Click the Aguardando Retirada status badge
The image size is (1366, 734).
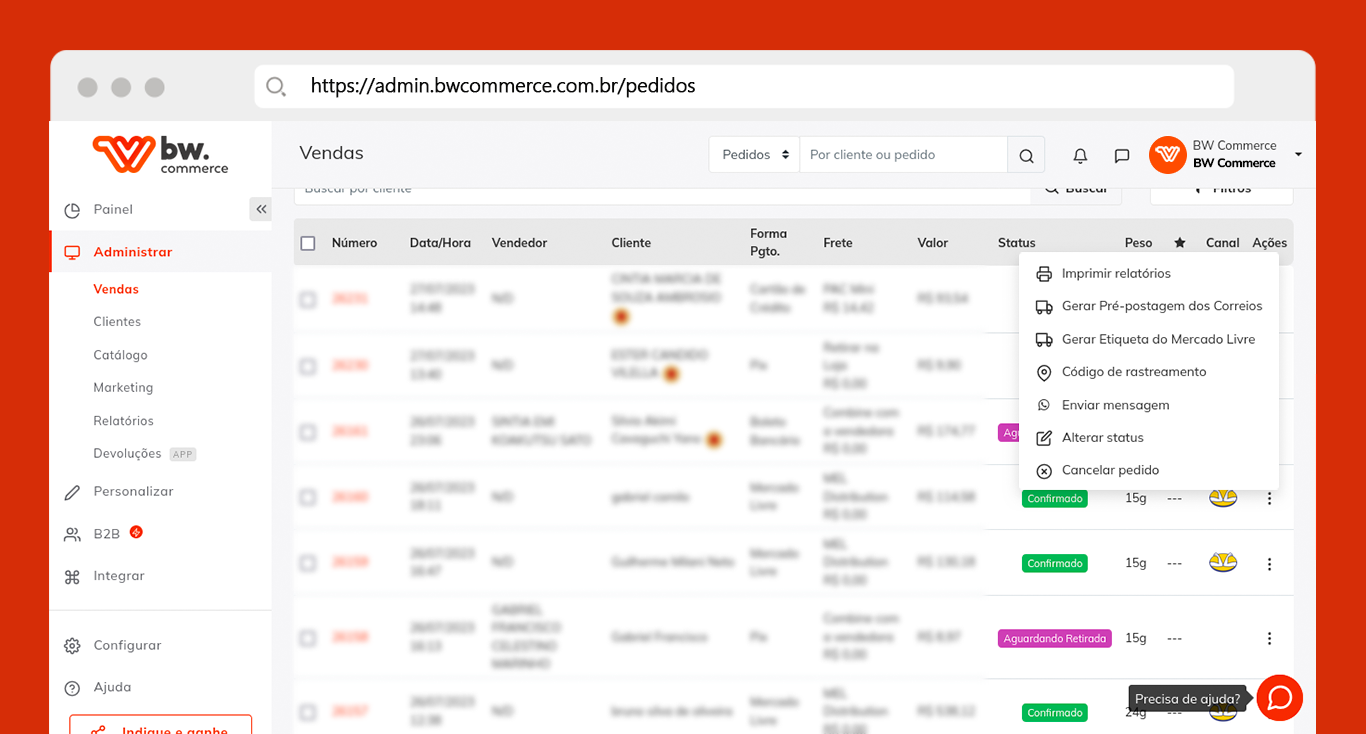coord(1055,638)
